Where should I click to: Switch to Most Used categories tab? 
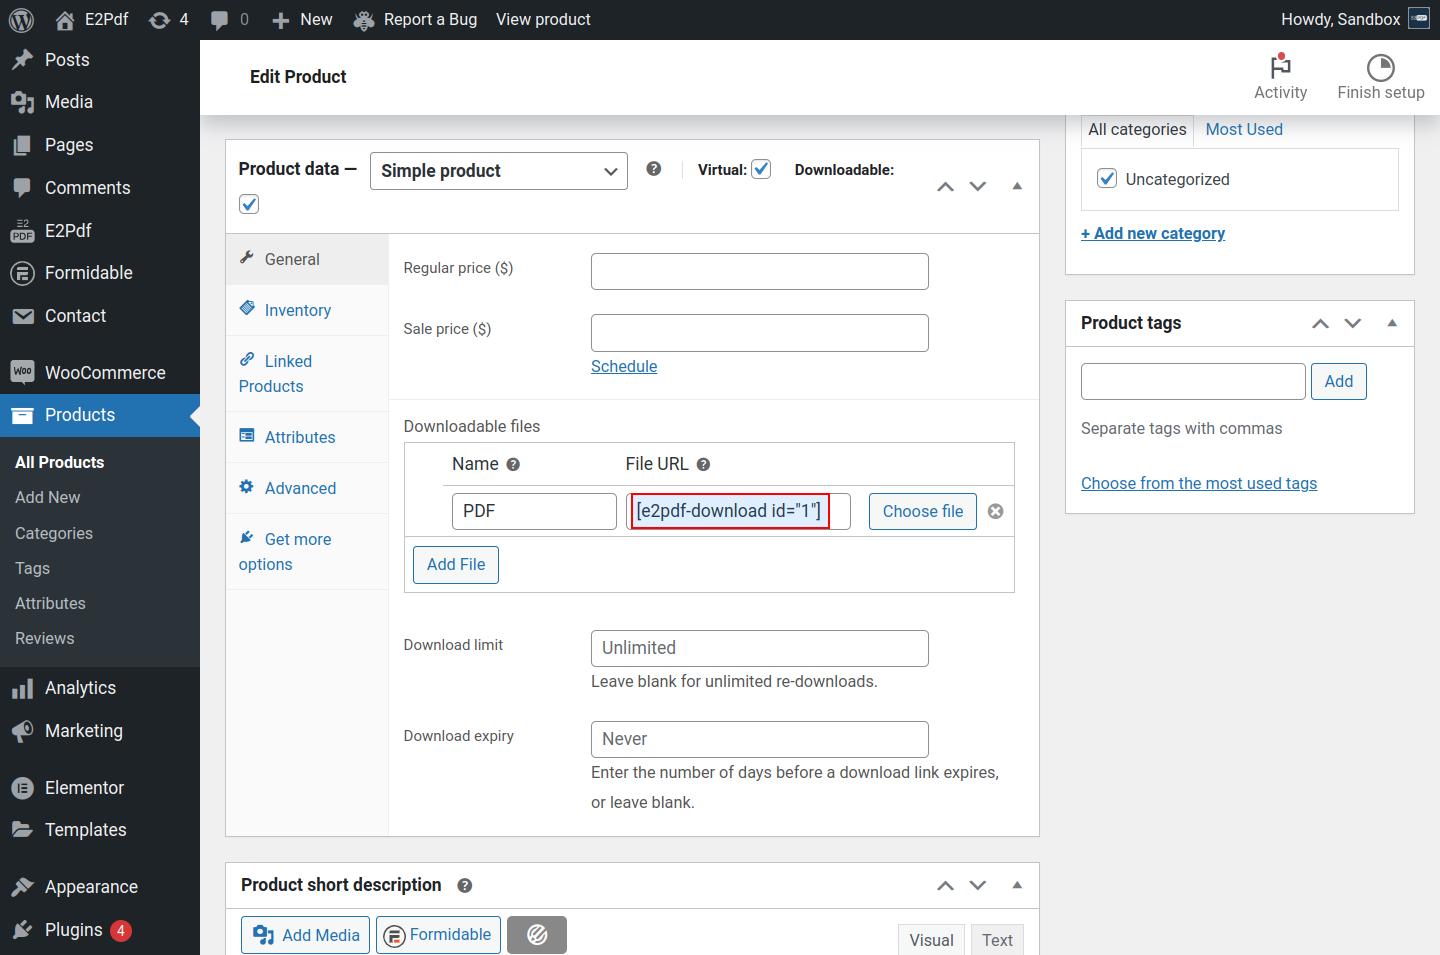[1243, 129]
